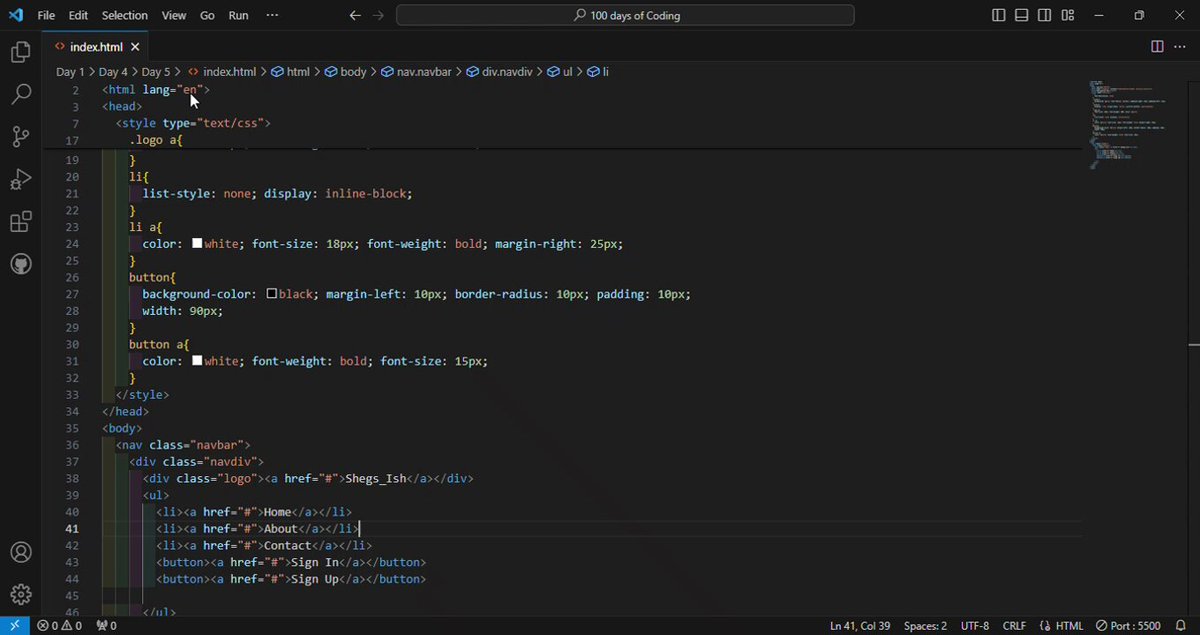Open the Explorer view in activity bar
Viewport: 1200px width, 635px height.
[x=20, y=52]
